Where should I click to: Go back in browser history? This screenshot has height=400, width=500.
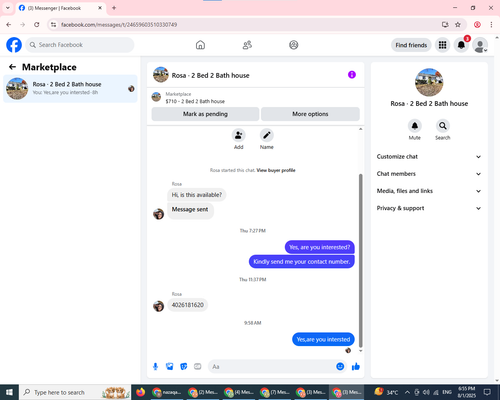click(x=9, y=25)
